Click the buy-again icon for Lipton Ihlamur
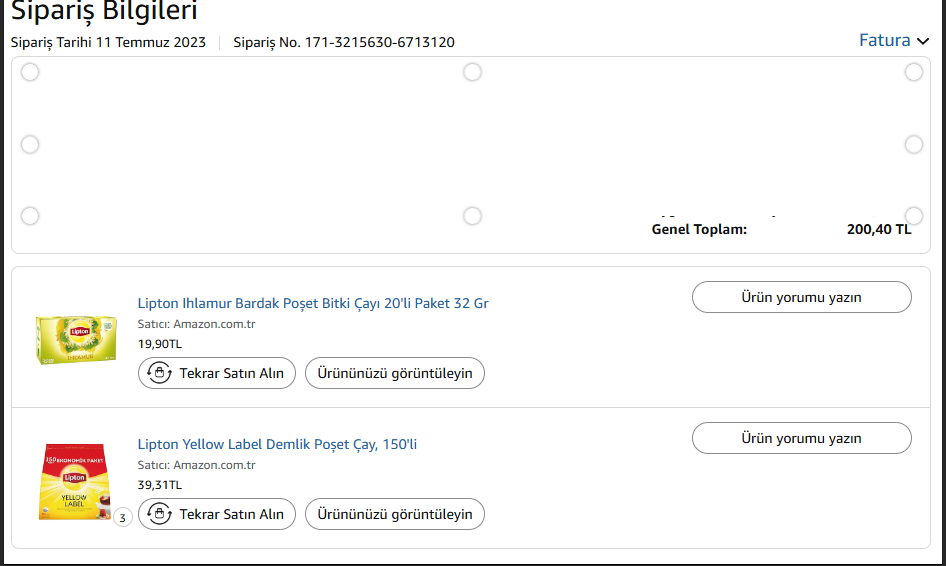This screenshot has height=566, width=946. coord(158,373)
